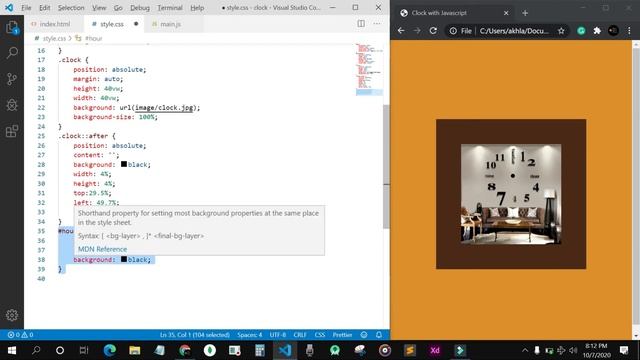Open the MDN Reference link in tooltip

point(102,249)
